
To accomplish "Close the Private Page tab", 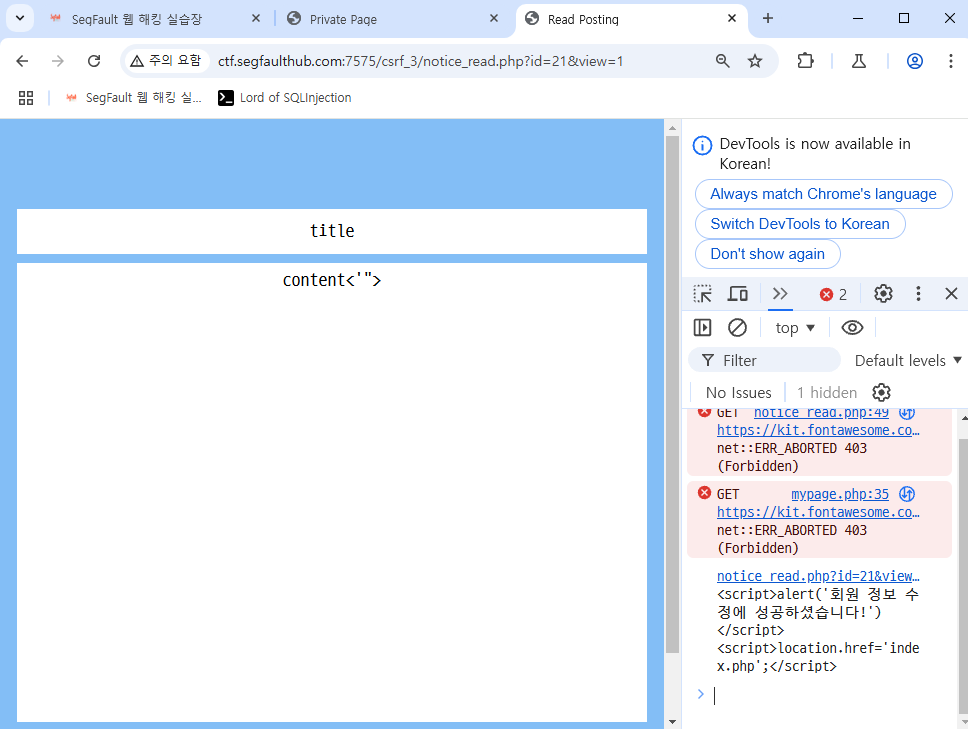I will (x=494, y=19).
